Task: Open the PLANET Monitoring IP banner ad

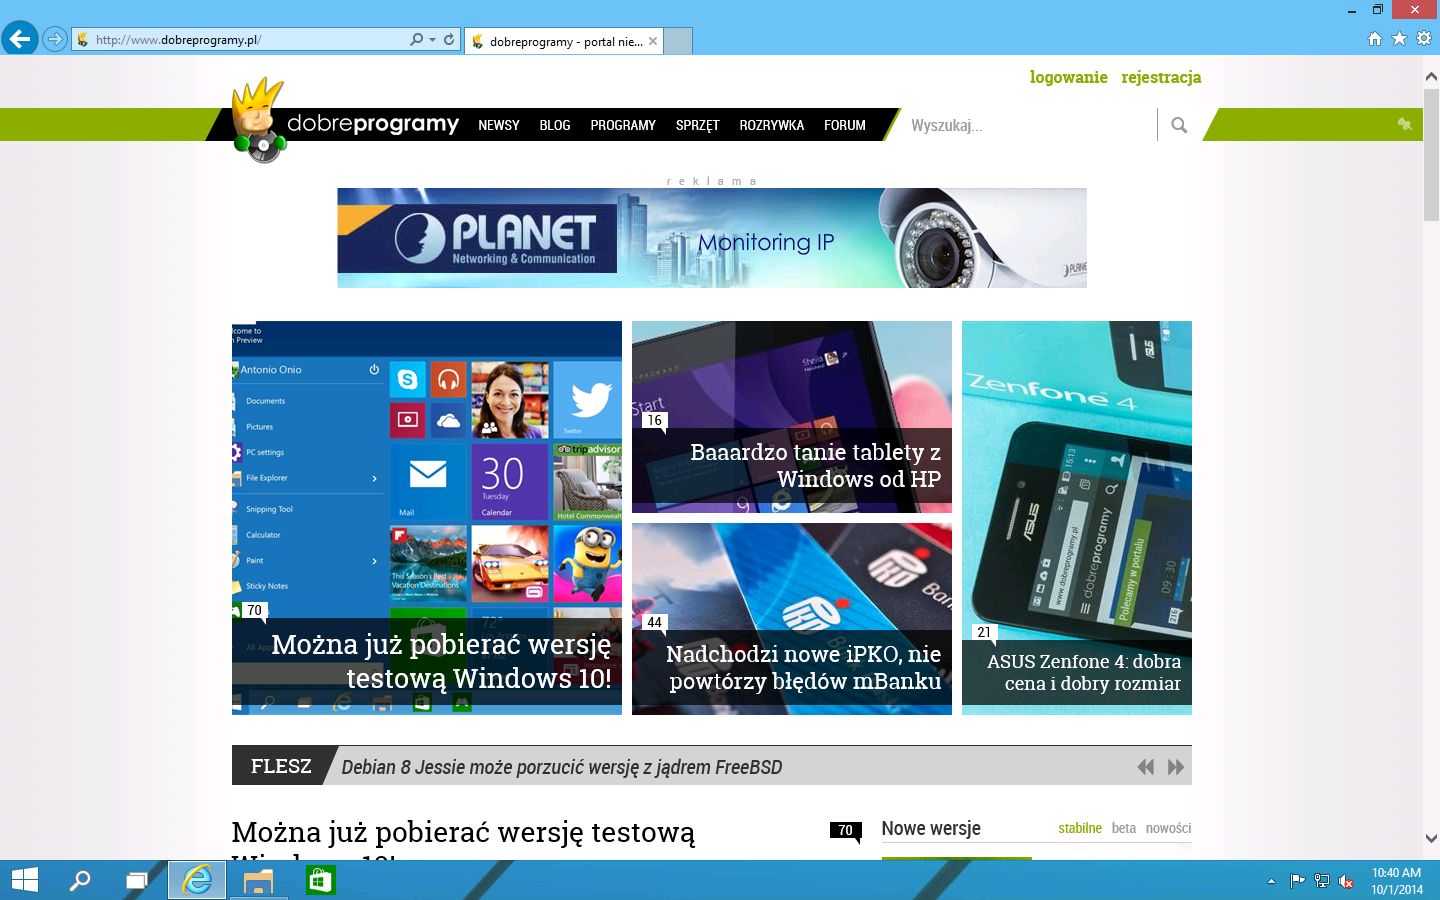Action: pyautogui.click(x=712, y=238)
